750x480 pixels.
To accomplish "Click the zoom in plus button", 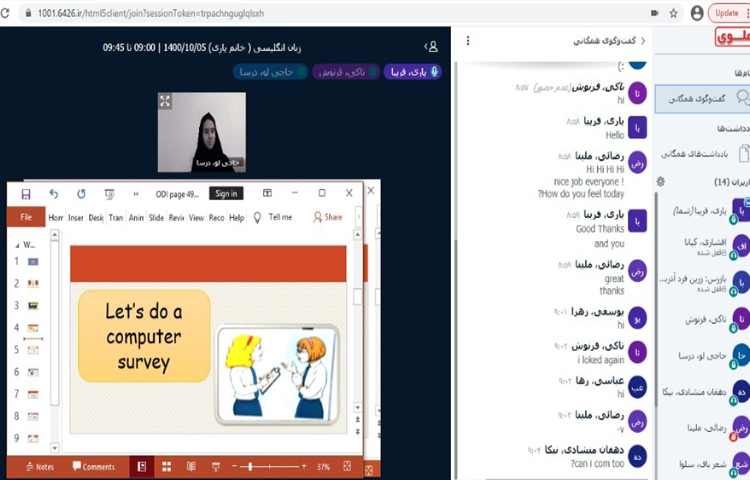I will [x=304, y=467].
